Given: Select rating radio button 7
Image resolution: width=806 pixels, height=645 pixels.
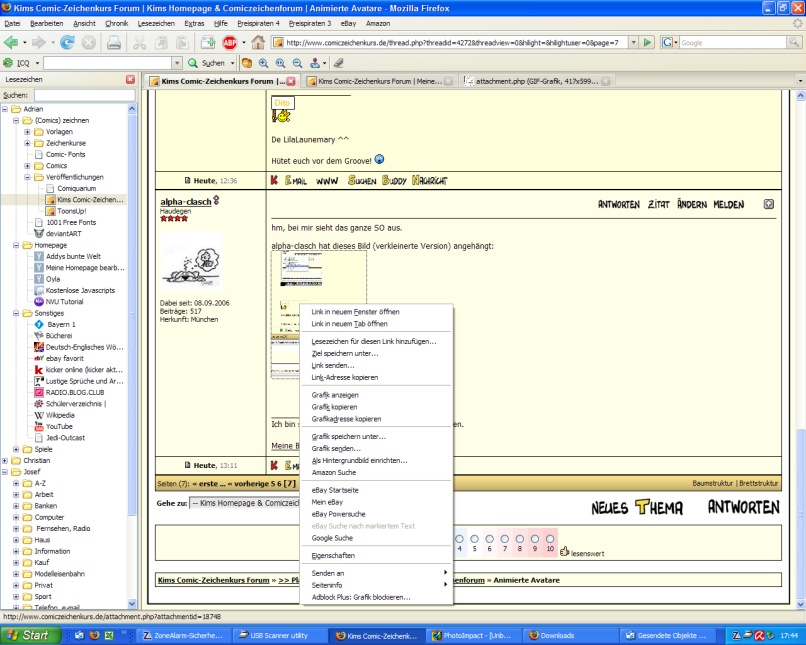Looking at the screenshot, I should click(505, 538).
